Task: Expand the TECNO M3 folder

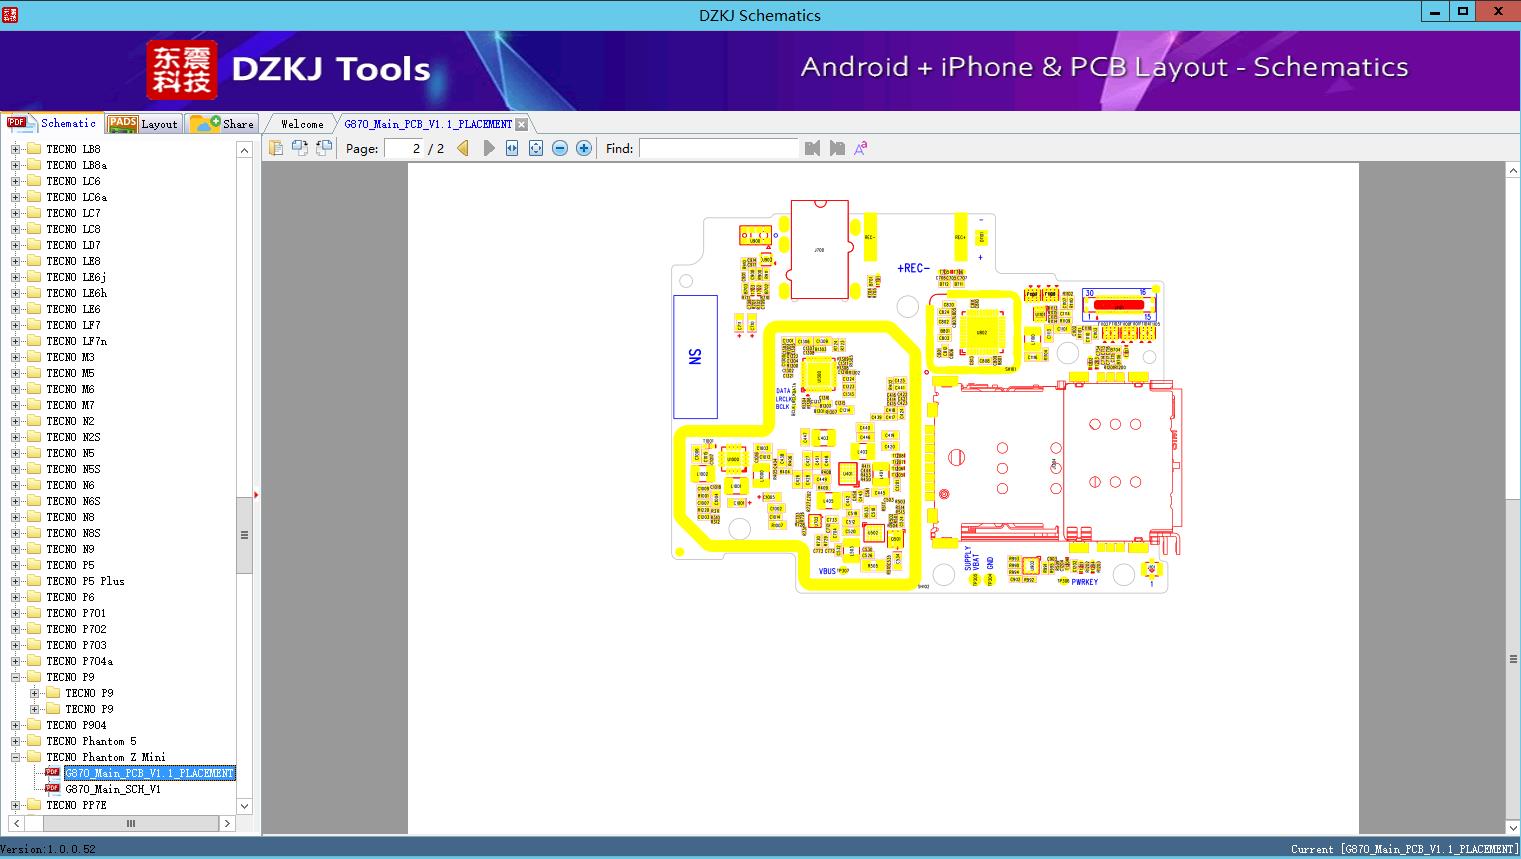Action: tap(15, 357)
